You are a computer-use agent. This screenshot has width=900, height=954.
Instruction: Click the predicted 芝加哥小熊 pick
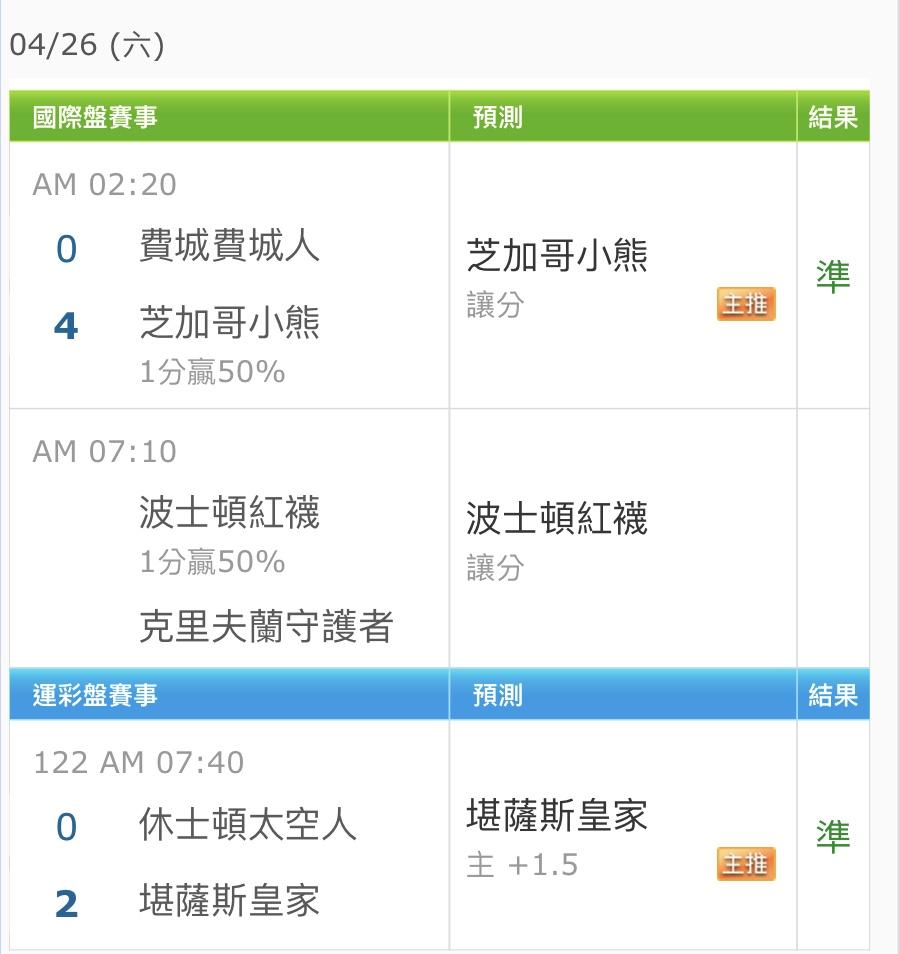pos(557,255)
